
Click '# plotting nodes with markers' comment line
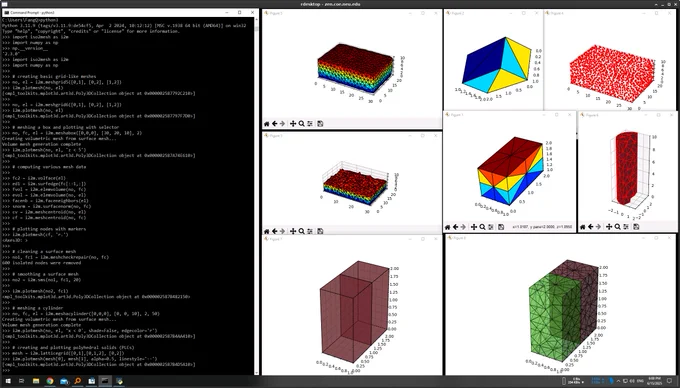tap(49, 229)
